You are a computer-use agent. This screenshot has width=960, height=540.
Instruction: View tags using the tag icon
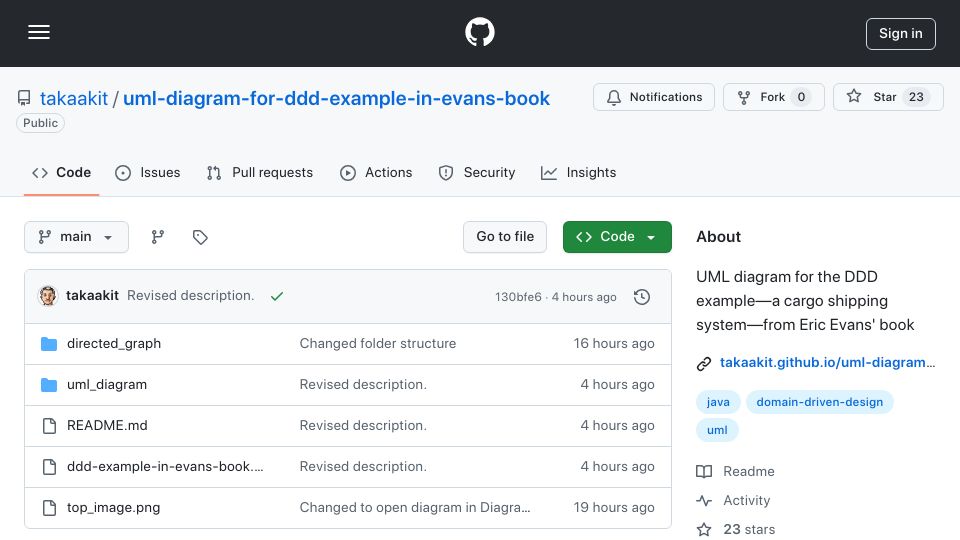(200, 237)
